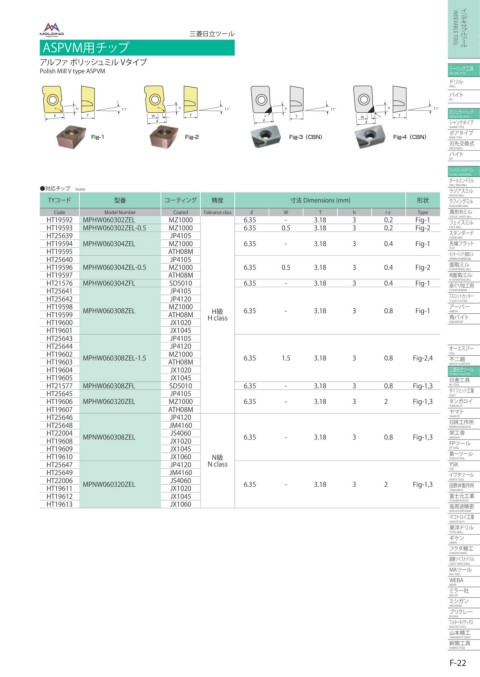Open the ギケン maker tab
This screenshot has width=480, height=677.
point(464,539)
